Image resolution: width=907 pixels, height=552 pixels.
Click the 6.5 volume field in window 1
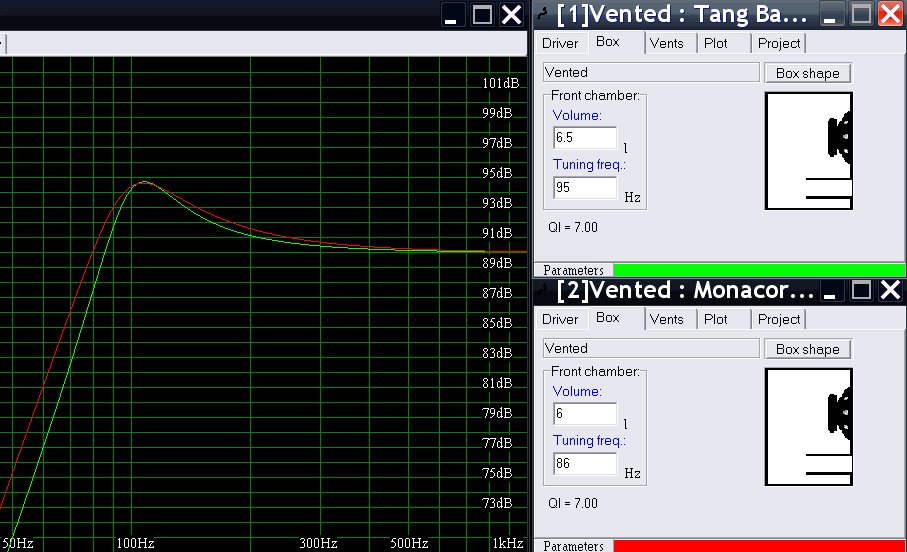tap(585, 138)
